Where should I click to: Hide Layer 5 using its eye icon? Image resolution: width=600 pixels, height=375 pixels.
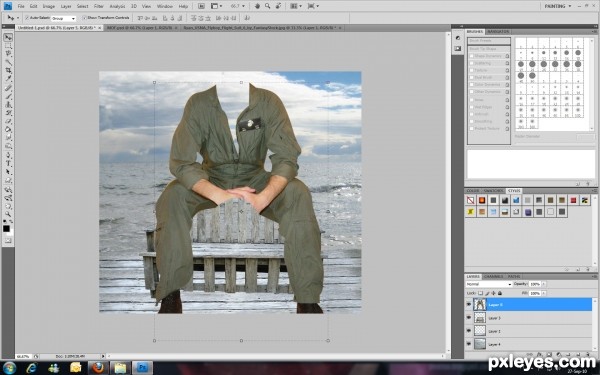pyautogui.click(x=469, y=305)
